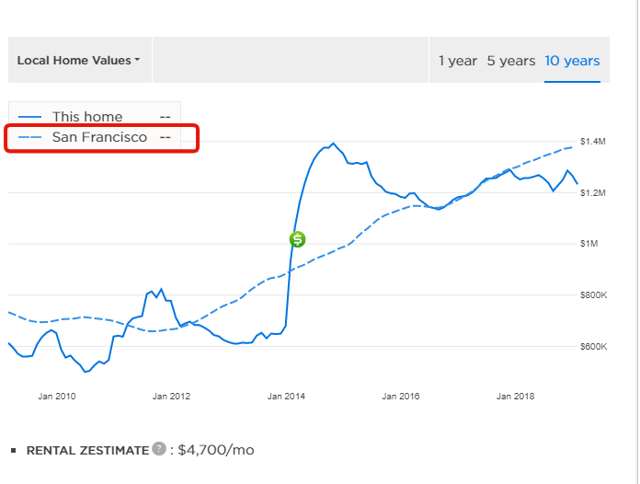Screen dimensions: 640x484
Task: Switch chart to 1 year range
Action: 458,61
